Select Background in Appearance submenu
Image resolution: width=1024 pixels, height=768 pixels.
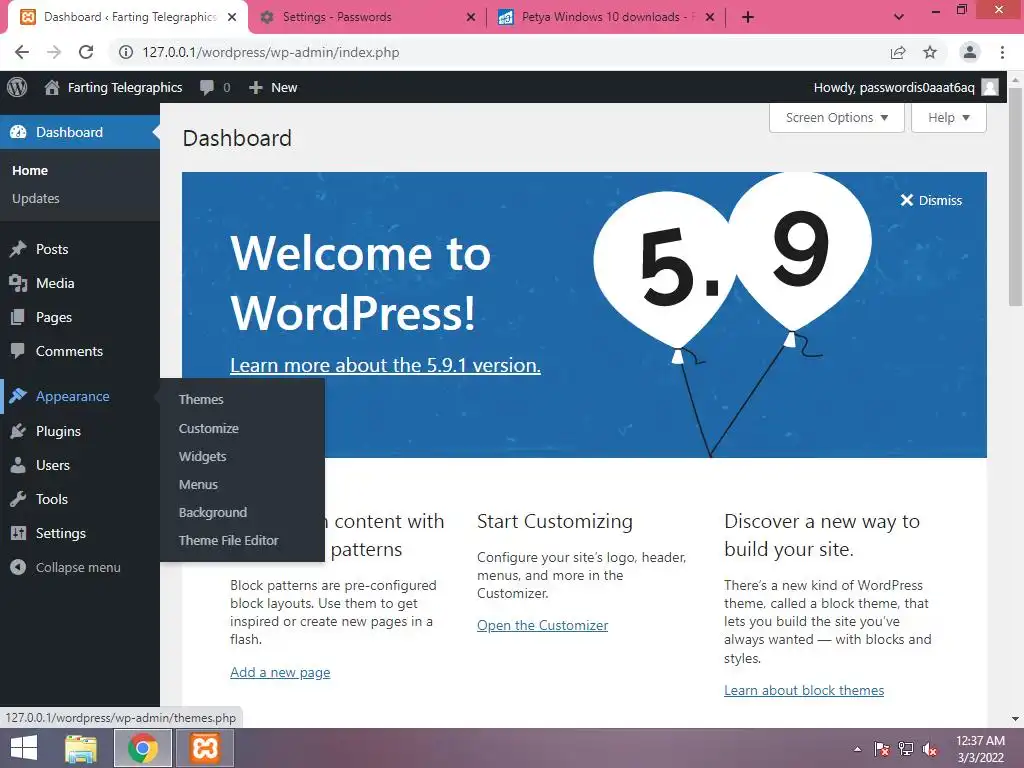pos(213,512)
